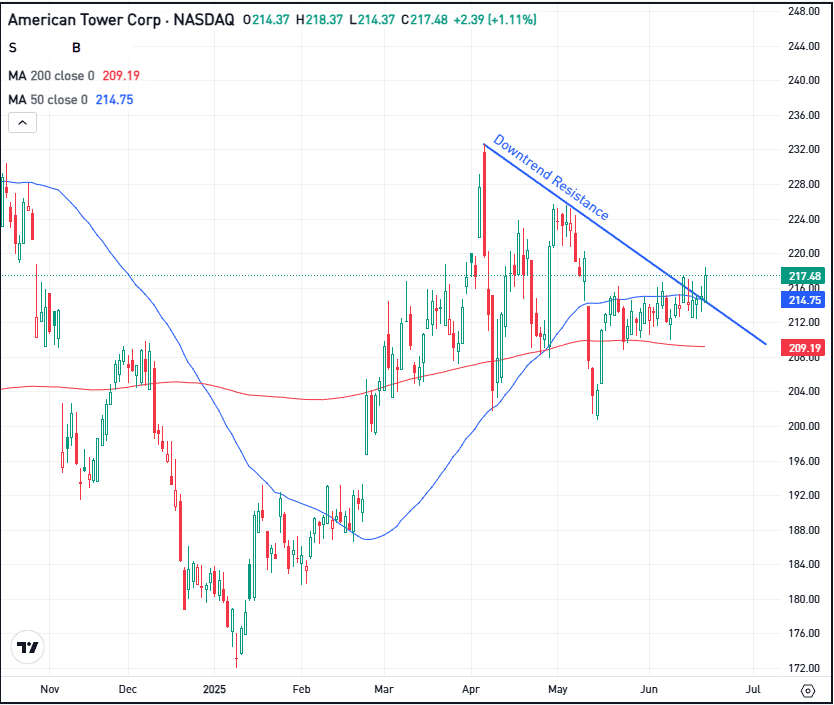Click the May label on time axis

(x=557, y=689)
